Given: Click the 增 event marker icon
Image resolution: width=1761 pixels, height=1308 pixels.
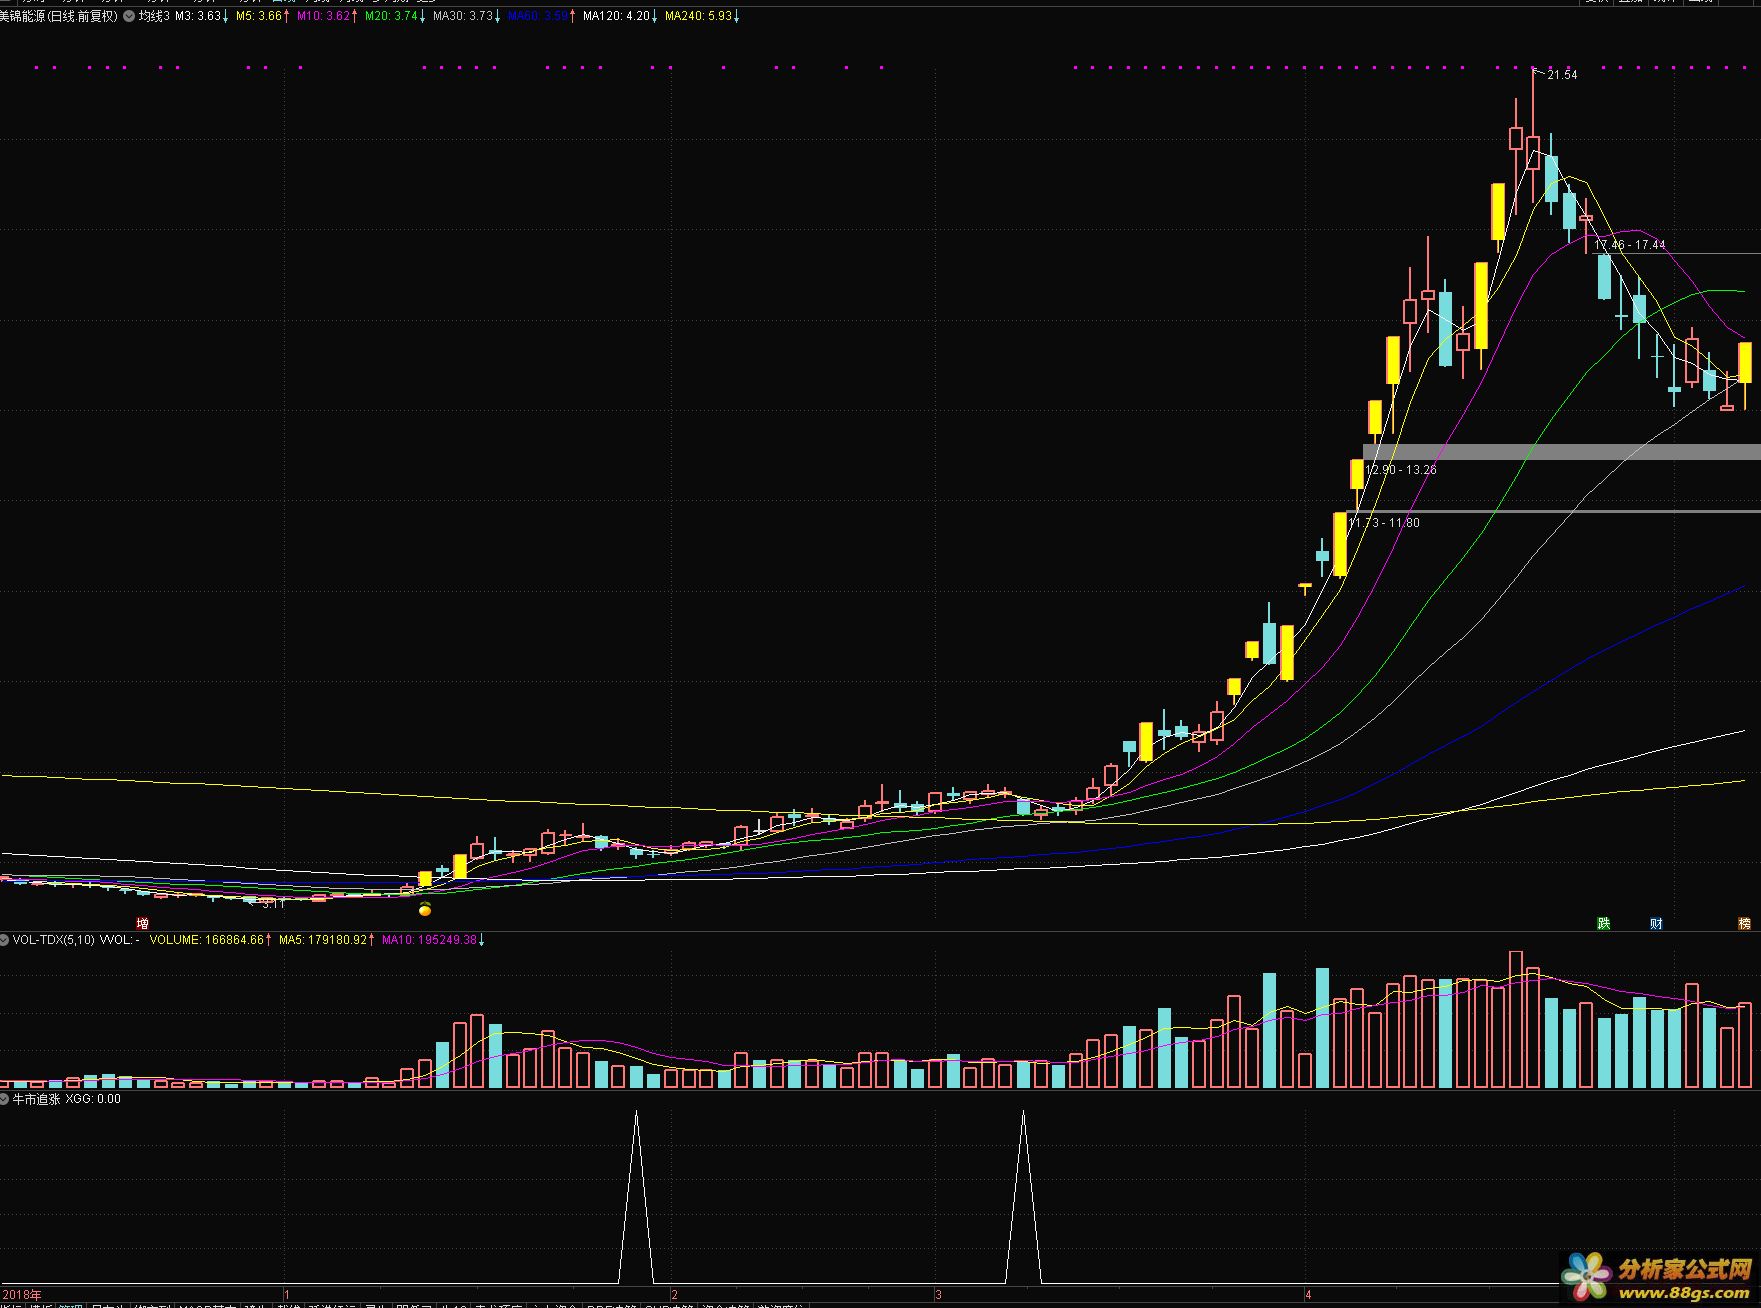Looking at the screenshot, I should 143,923.
